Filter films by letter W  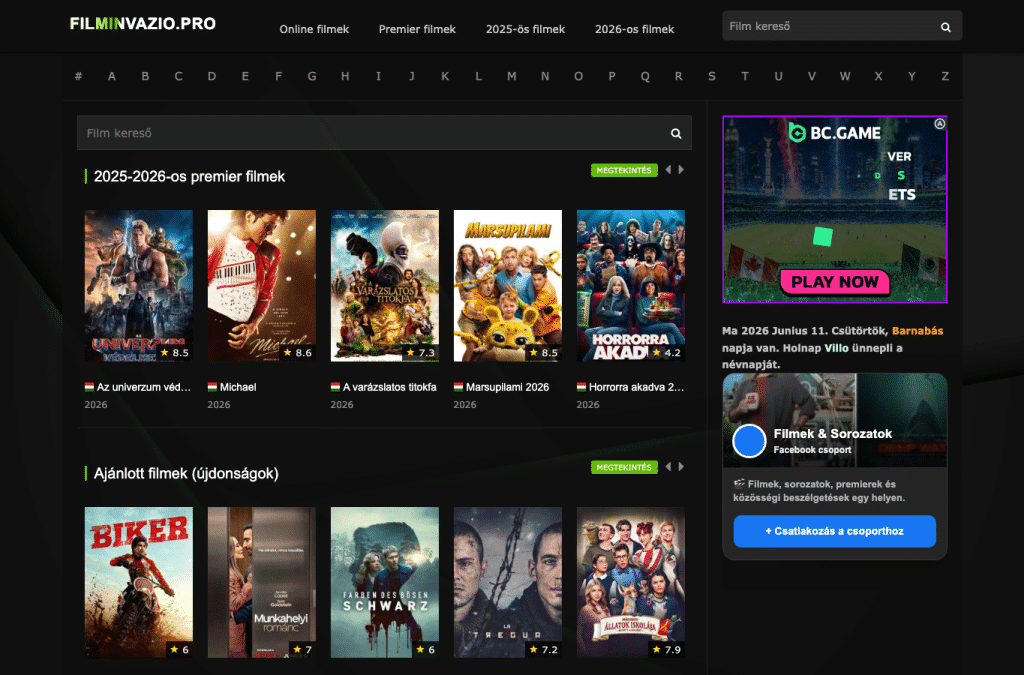click(845, 76)
